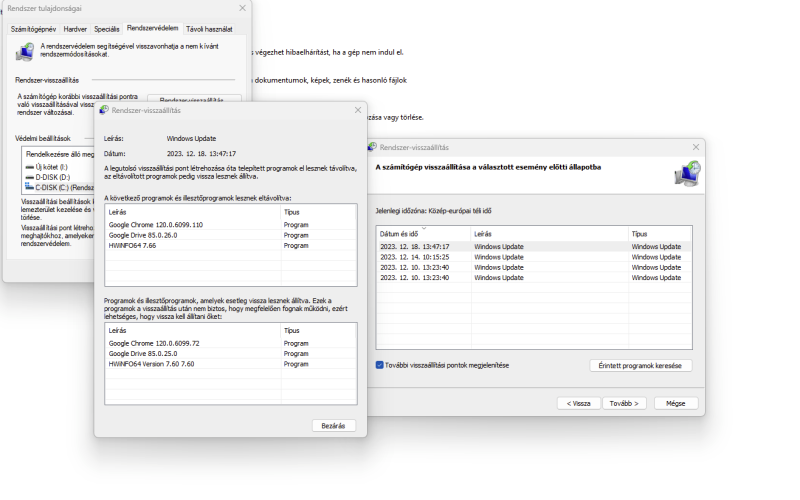Select the C-DISK (C:) drive row
800x500 pixels.
pyautogui.click(x=59, y=187)
